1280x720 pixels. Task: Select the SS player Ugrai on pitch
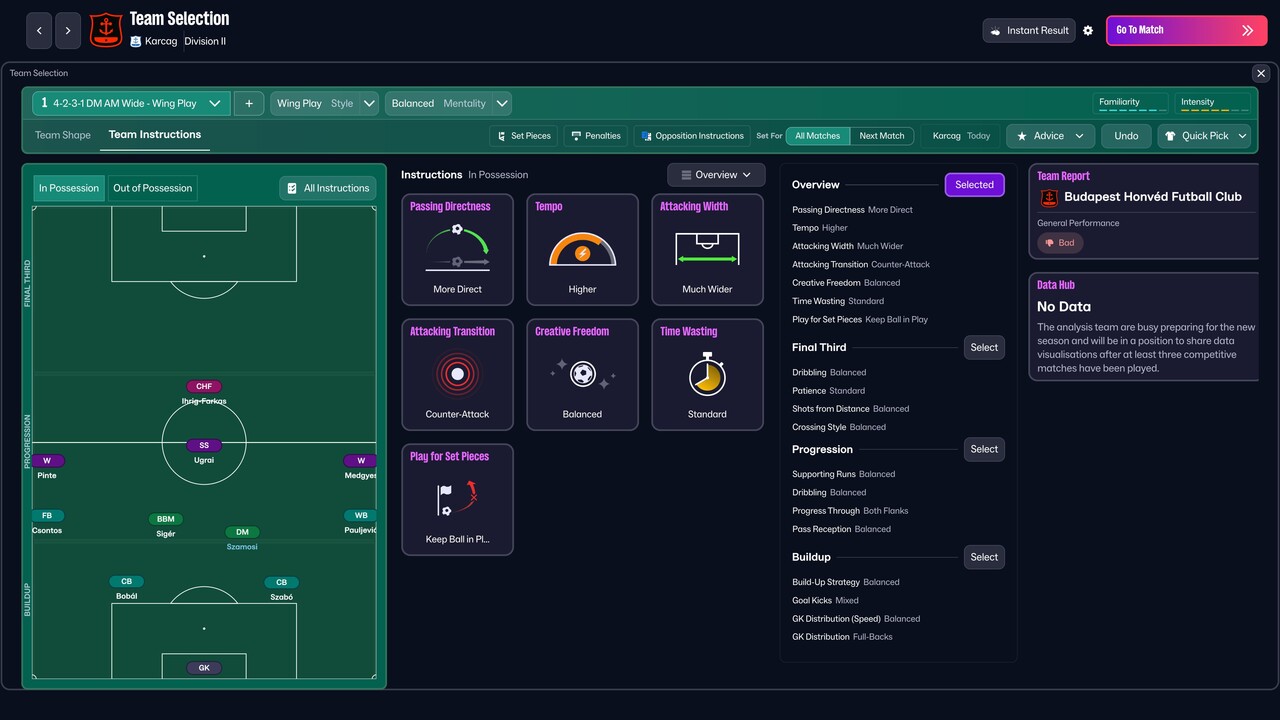pos(204,446)
